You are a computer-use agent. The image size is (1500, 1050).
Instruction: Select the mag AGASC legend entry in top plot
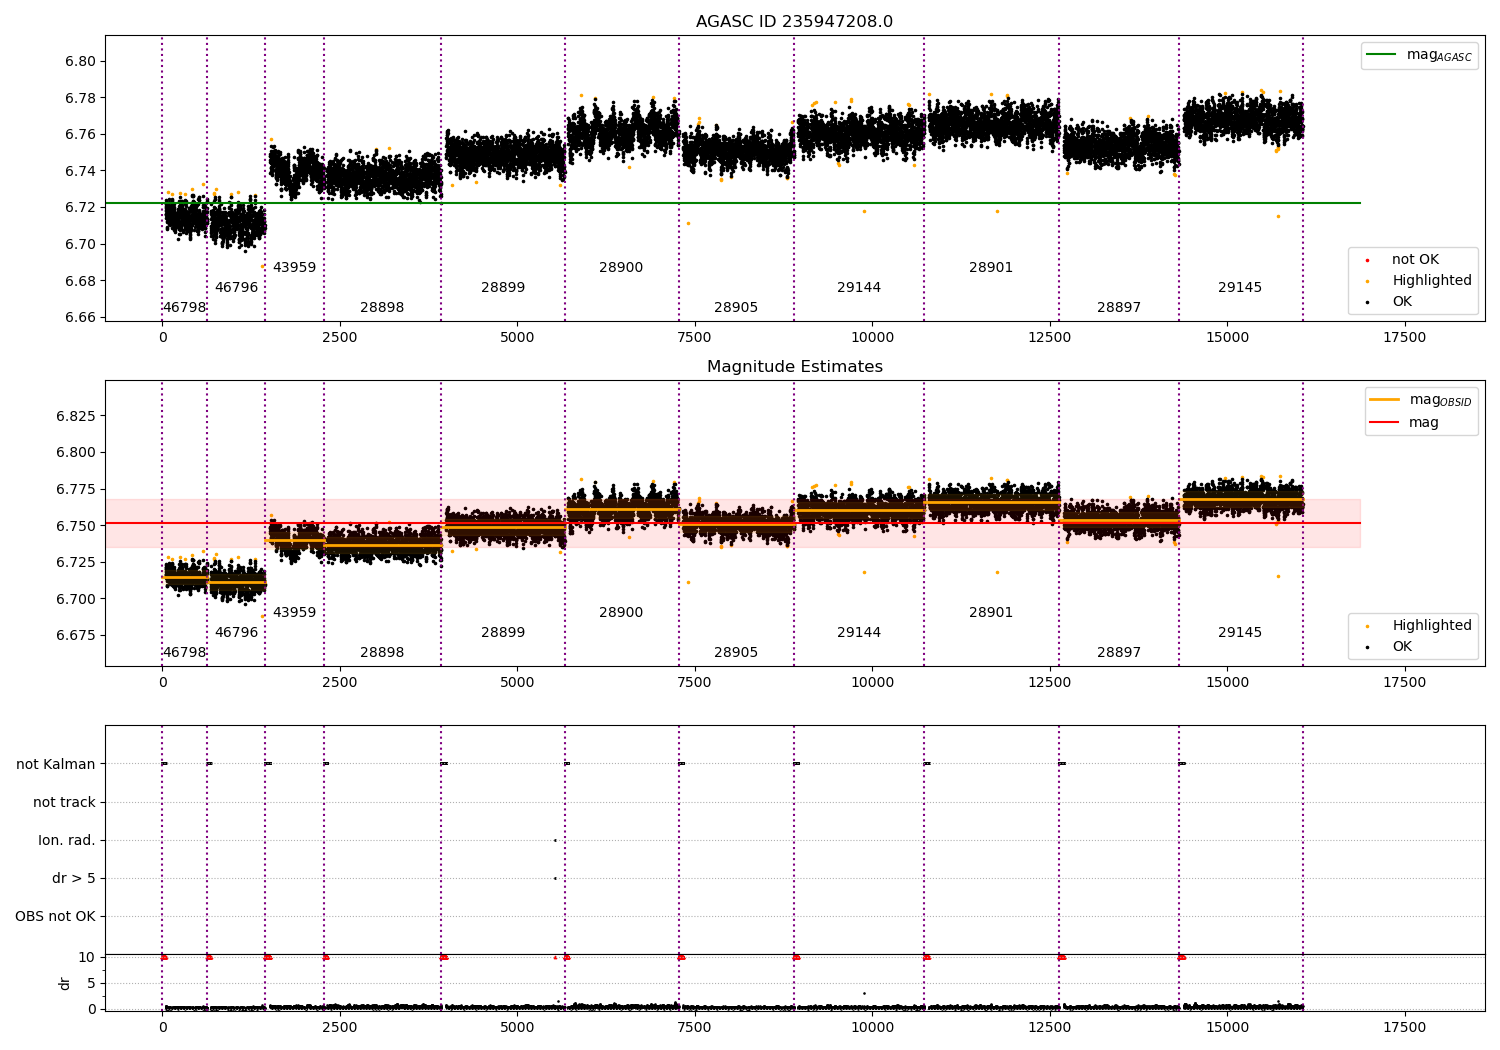pos(1418,55)
